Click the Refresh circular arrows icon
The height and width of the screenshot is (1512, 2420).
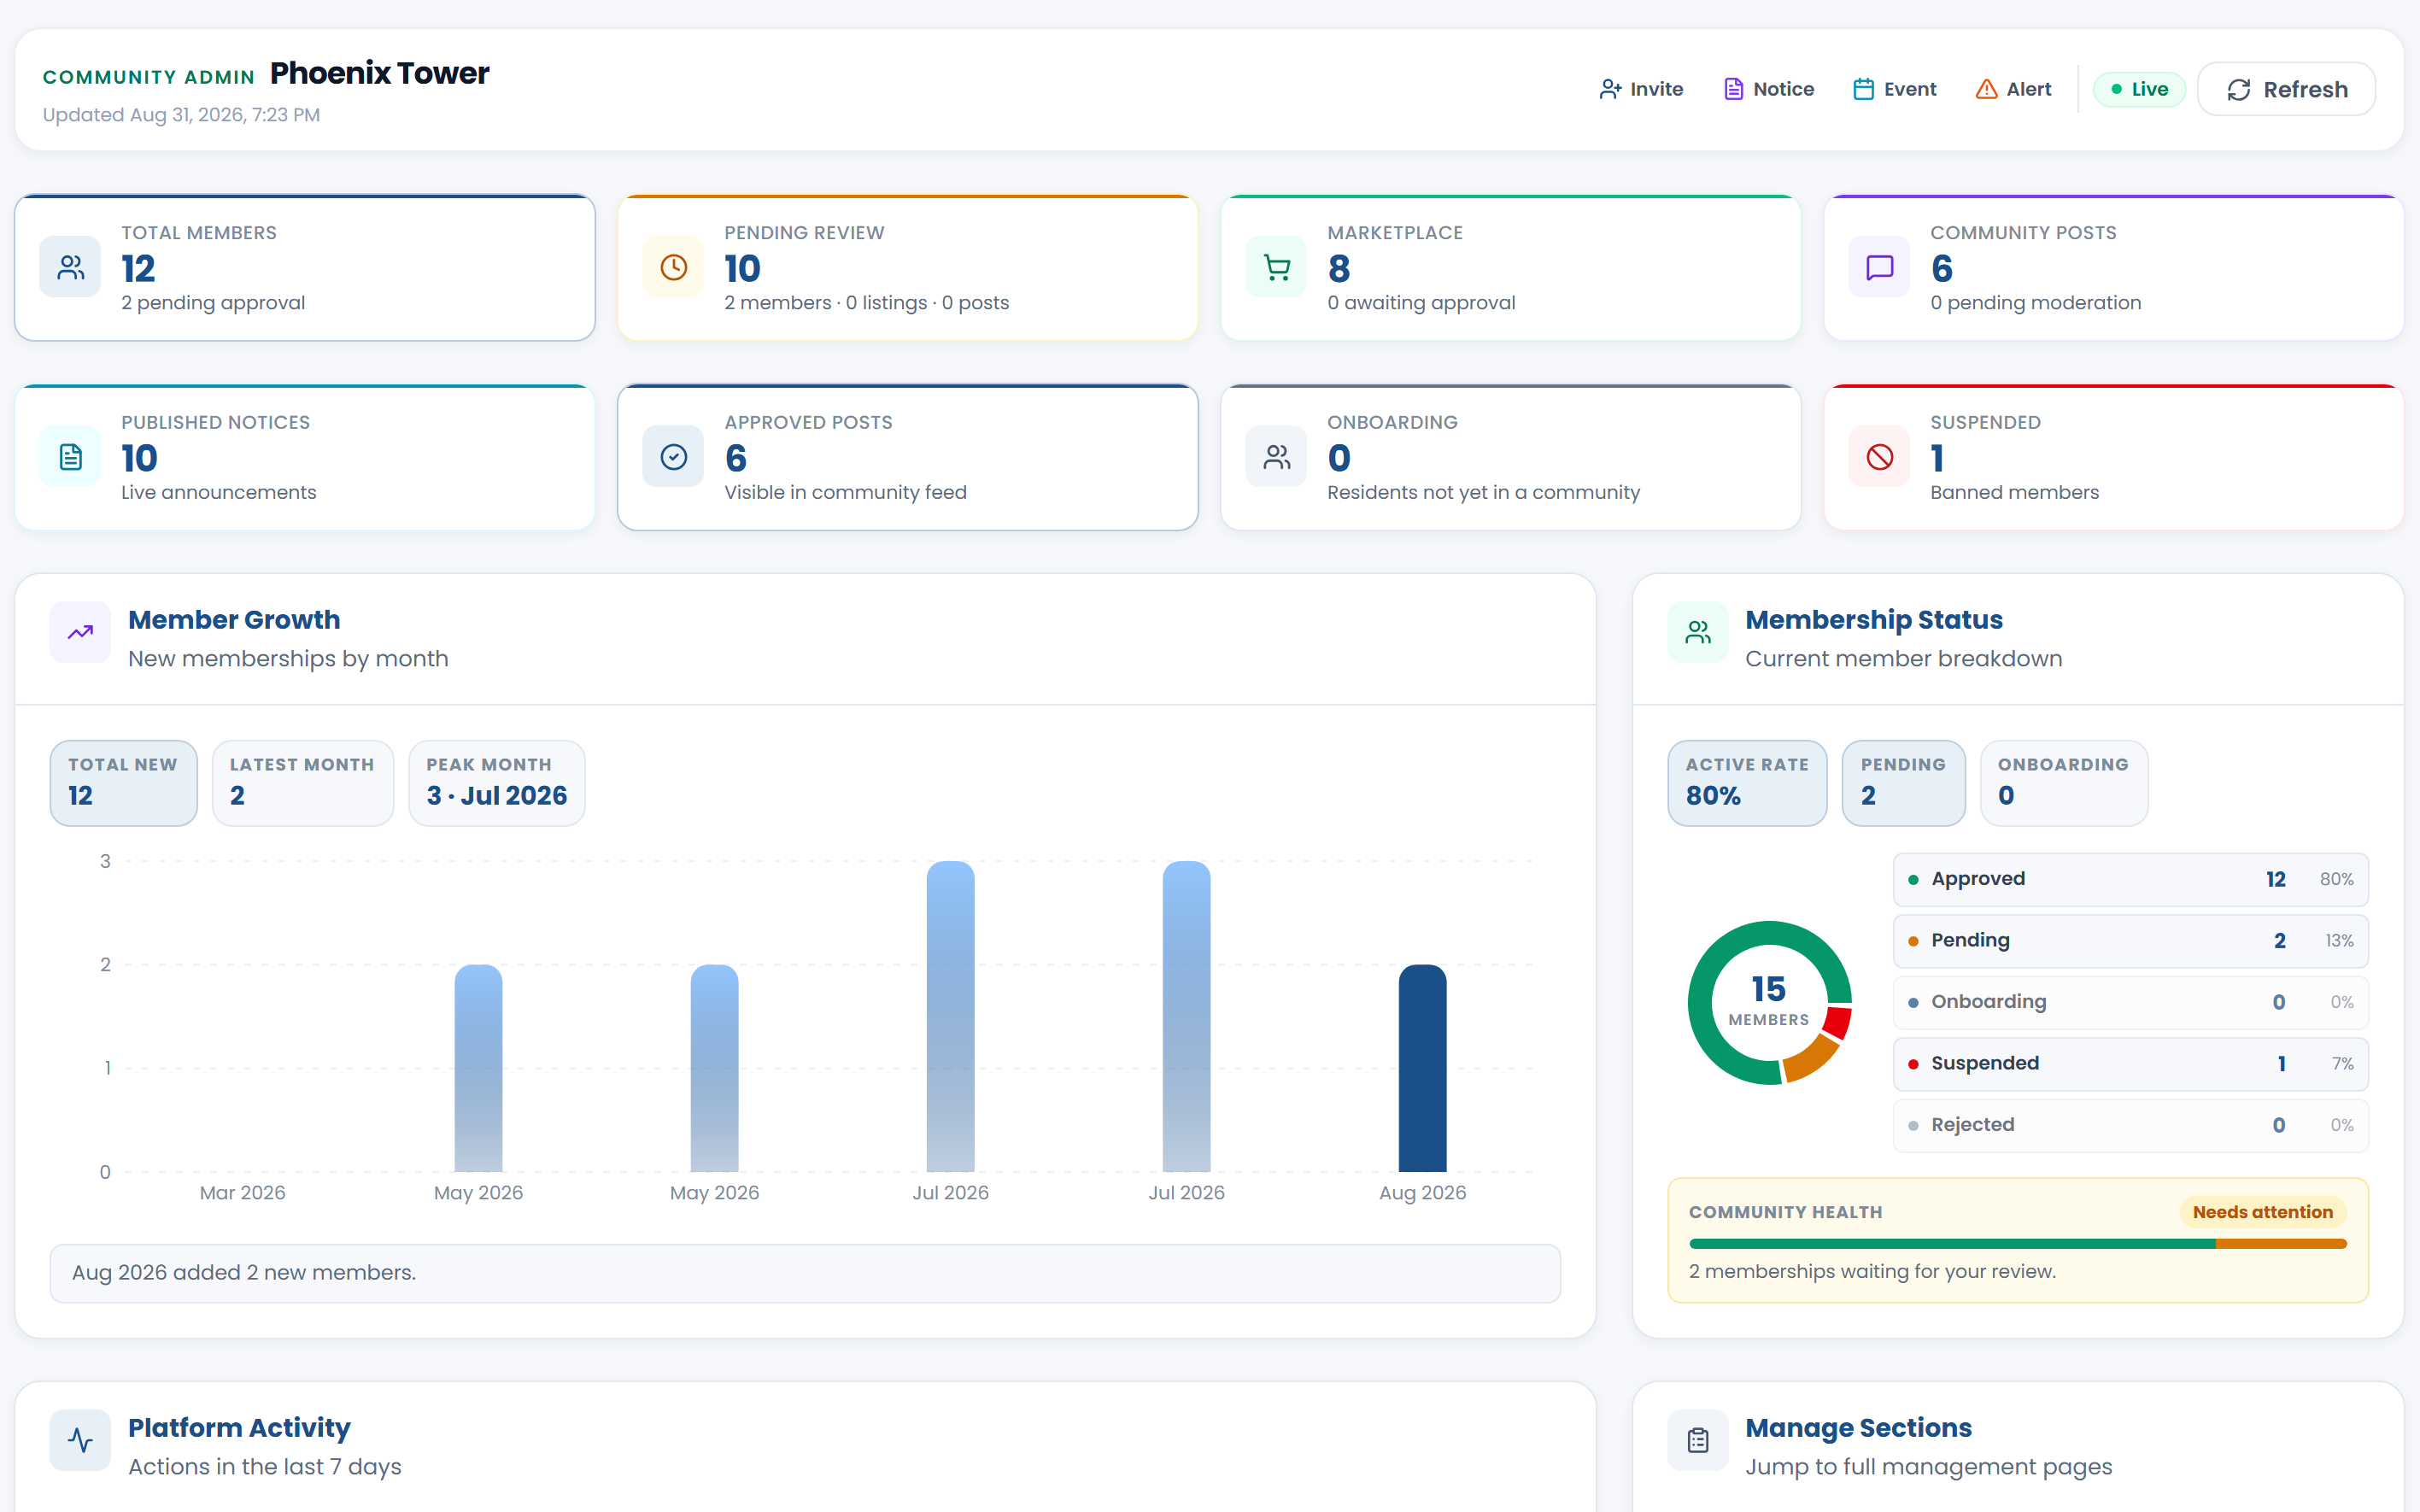(x=2239, y=90)
